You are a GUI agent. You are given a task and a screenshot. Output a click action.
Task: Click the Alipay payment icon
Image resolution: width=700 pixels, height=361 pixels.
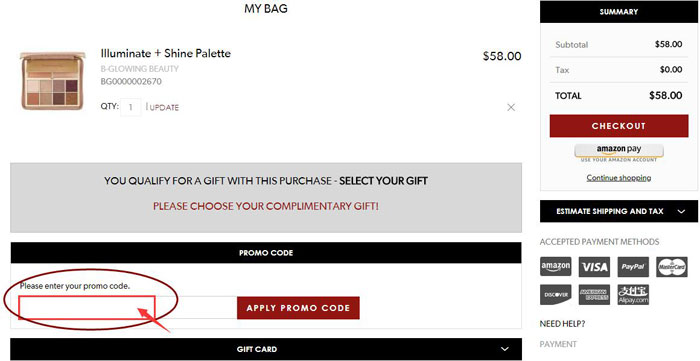point(633,295)
